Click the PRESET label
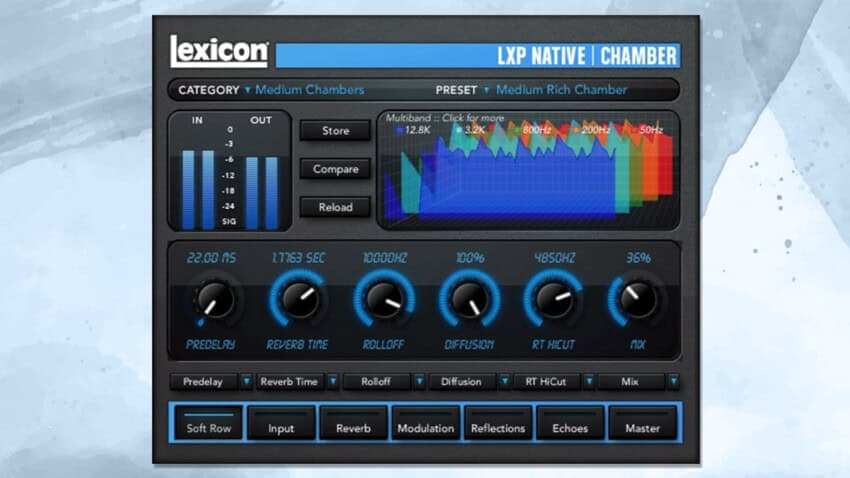This screenshot has height=478, width=850. coord(456,90)
